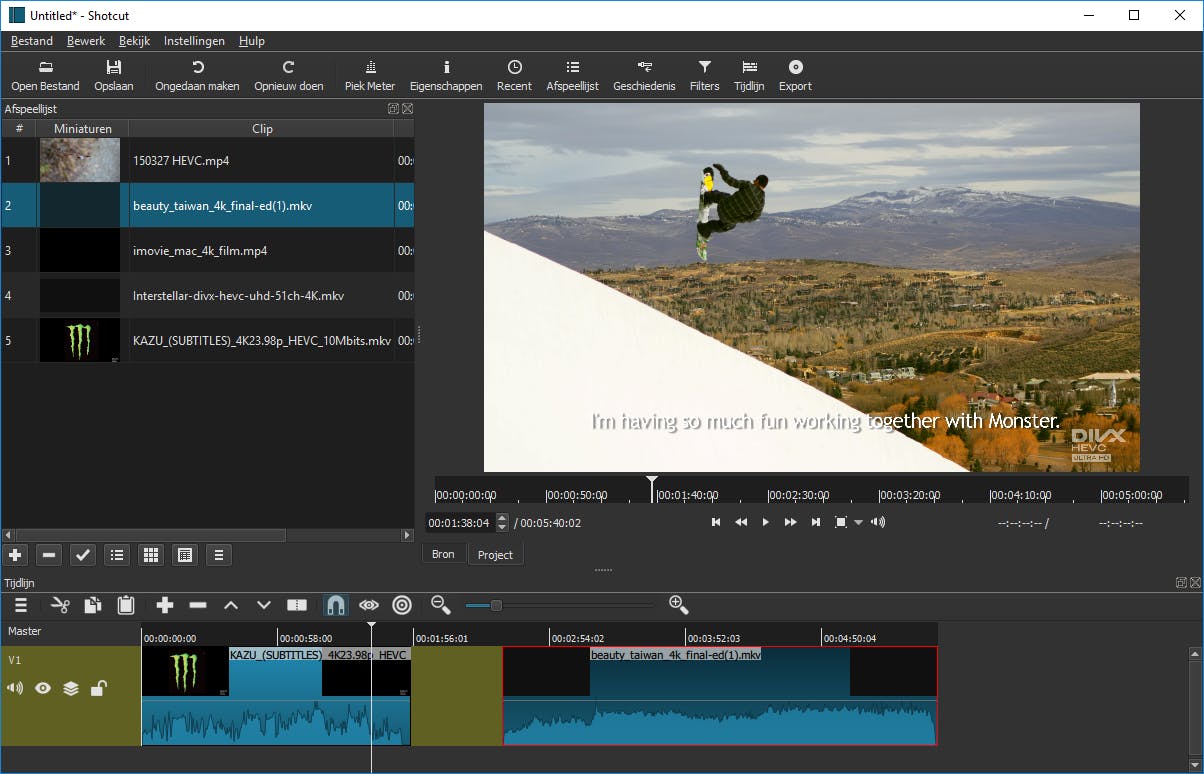Split clip at playhead icon

[x=297, y=605]
